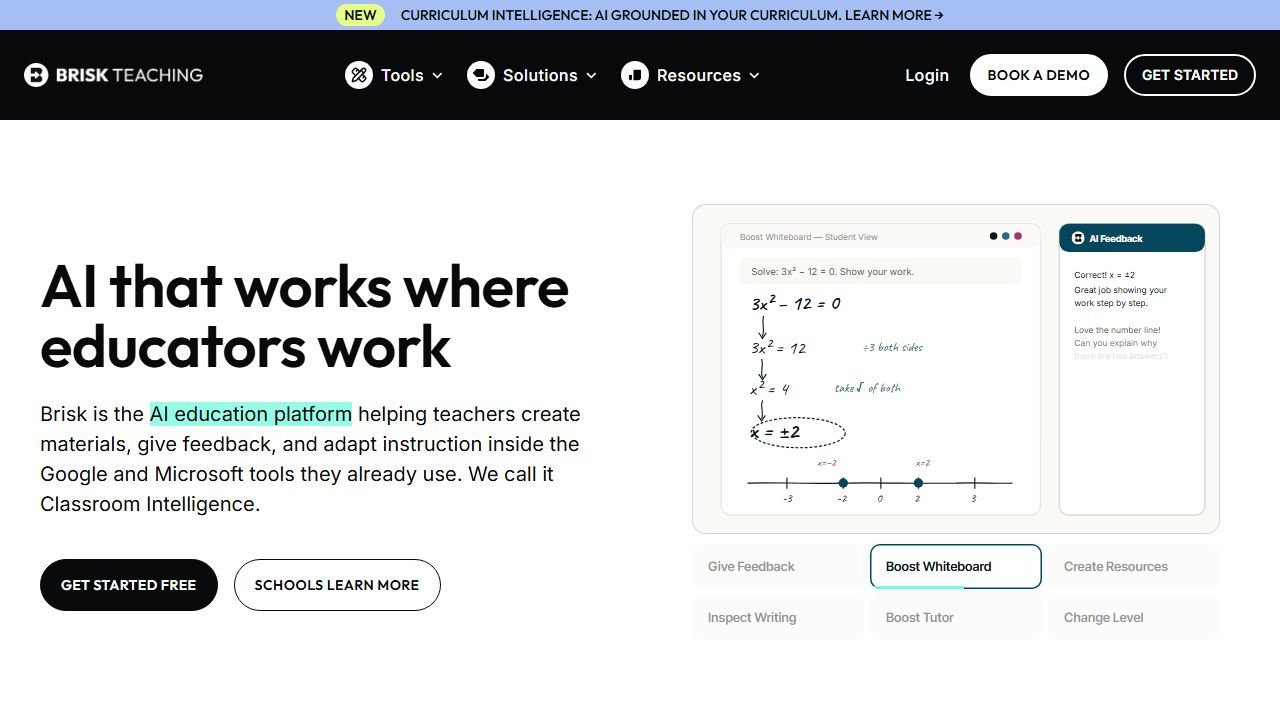
Task: Expand the Resources dropdown chevron
Action: coord(754,75)
